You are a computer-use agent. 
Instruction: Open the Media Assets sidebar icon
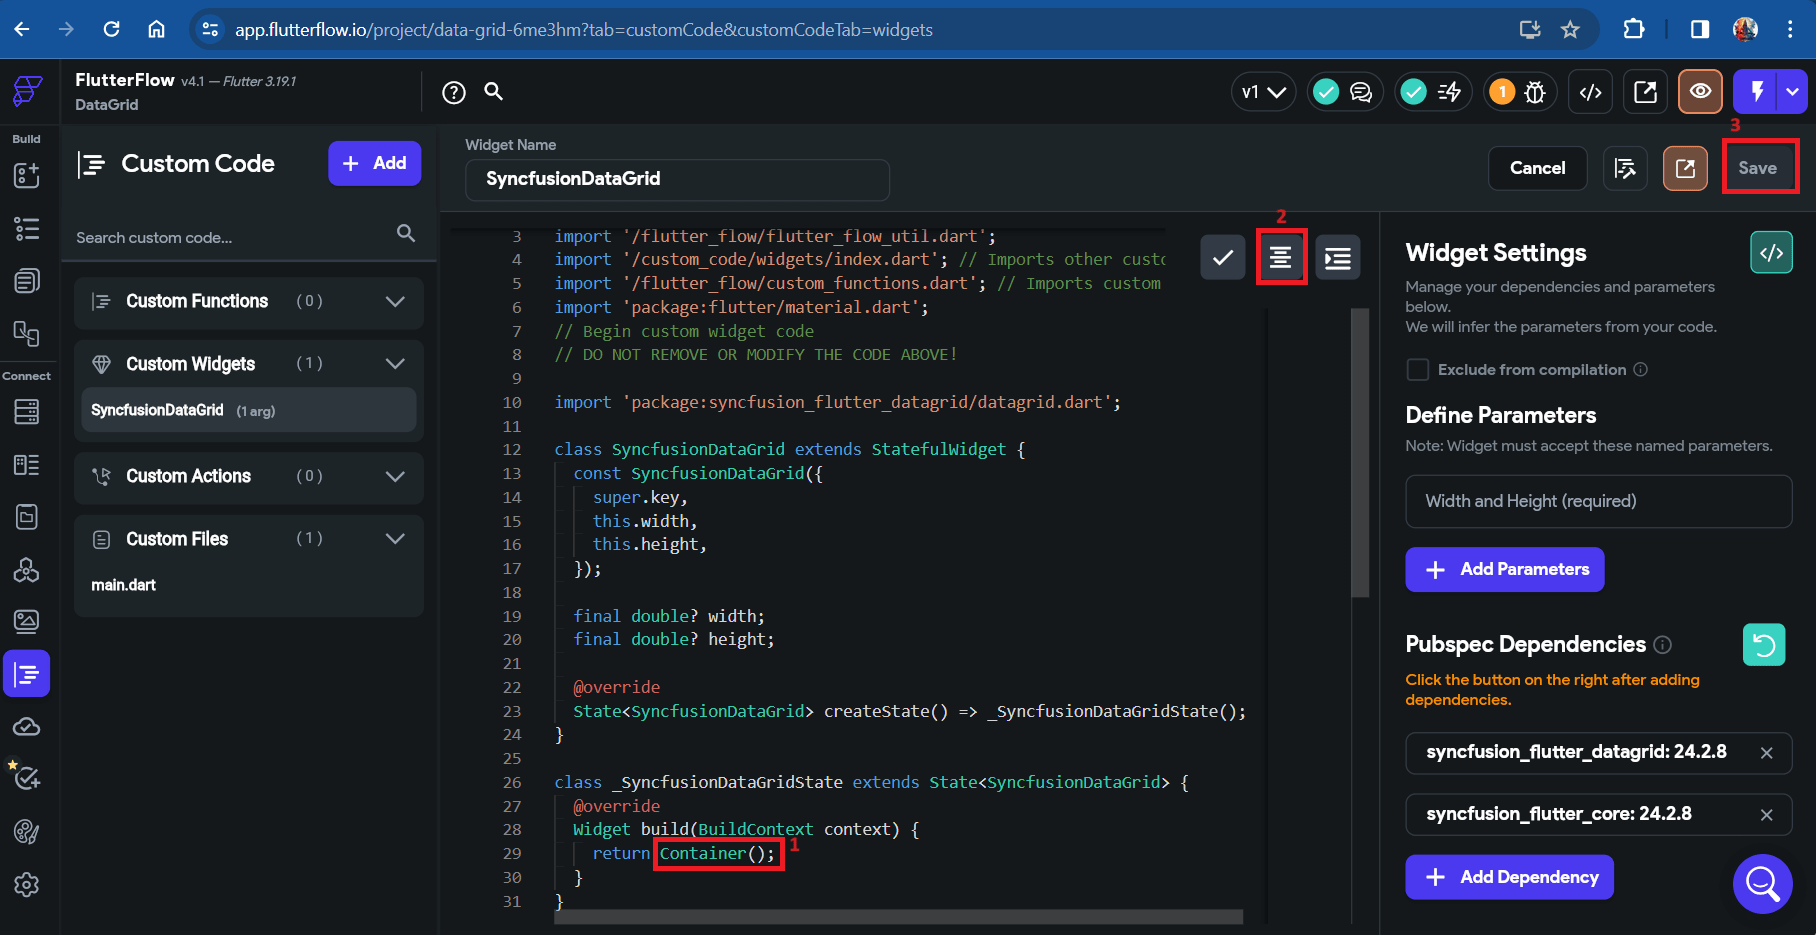coord(27,621)
